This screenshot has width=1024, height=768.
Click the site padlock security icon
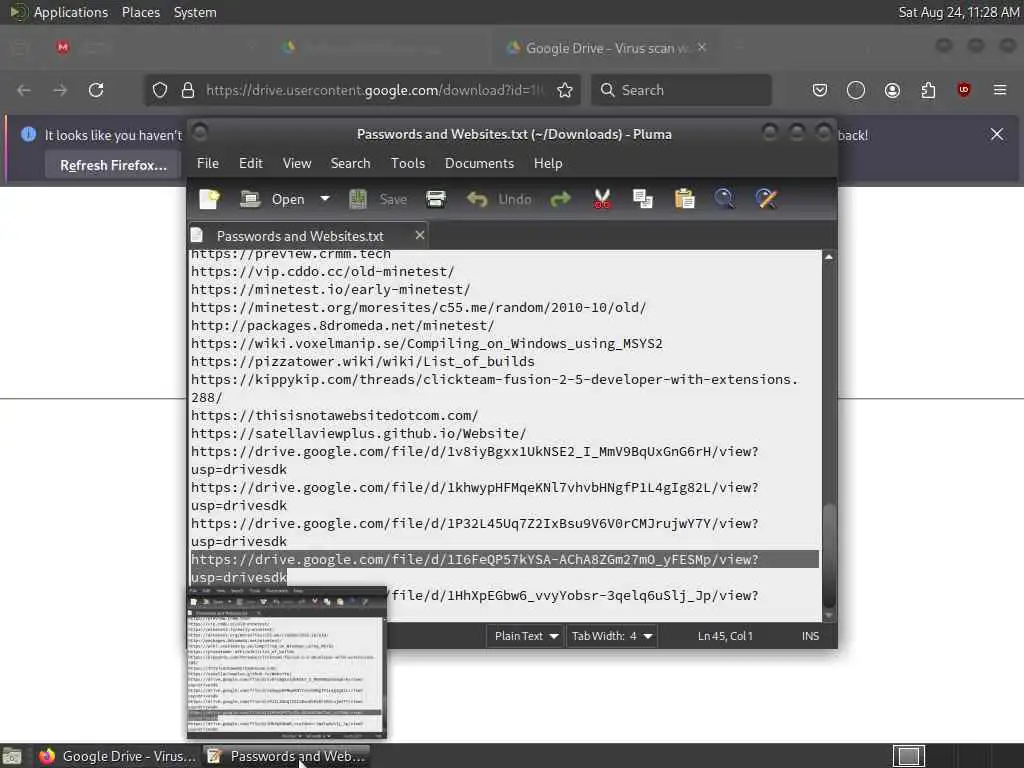pyautogui.click(x=188, y=90)
